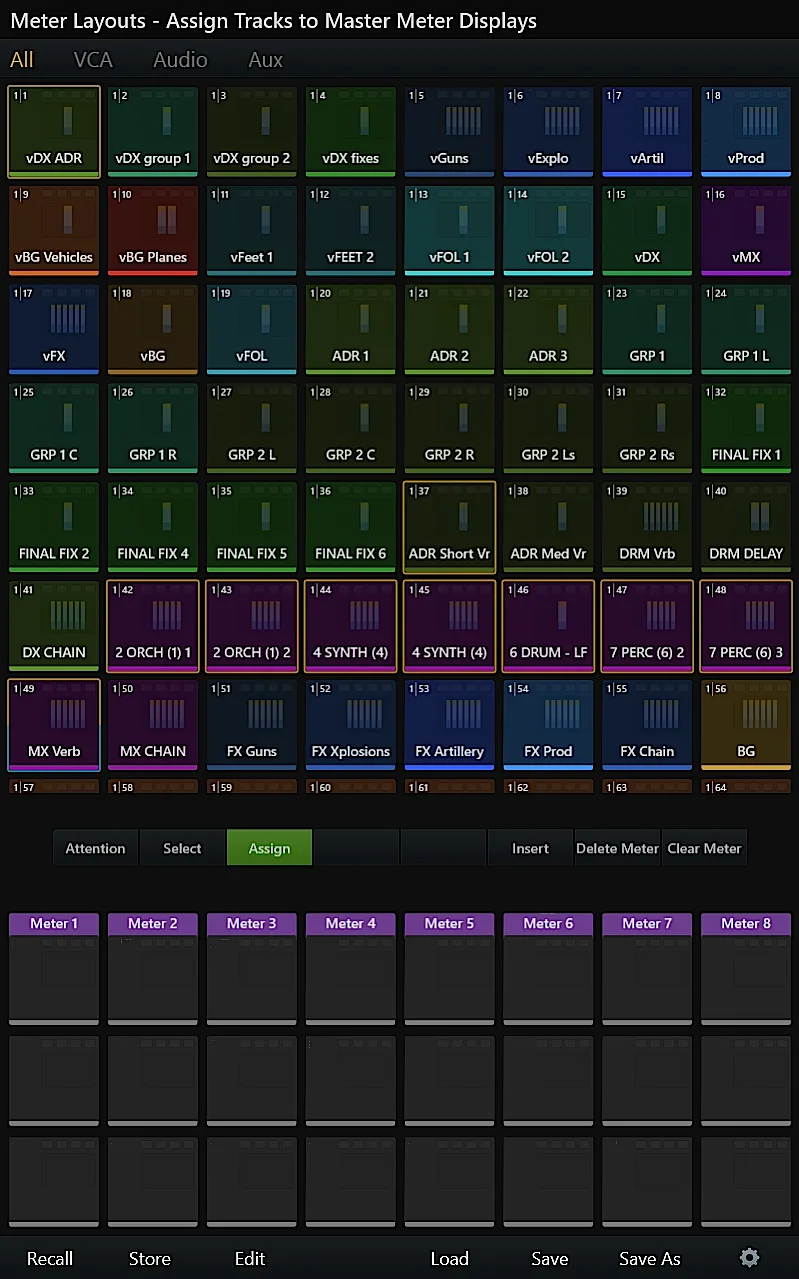The width and height of the screenshot is (799, 1279).
Task: Select the vBG Vehicles tile
Action: pyautogui.click(x=54, y=231)
